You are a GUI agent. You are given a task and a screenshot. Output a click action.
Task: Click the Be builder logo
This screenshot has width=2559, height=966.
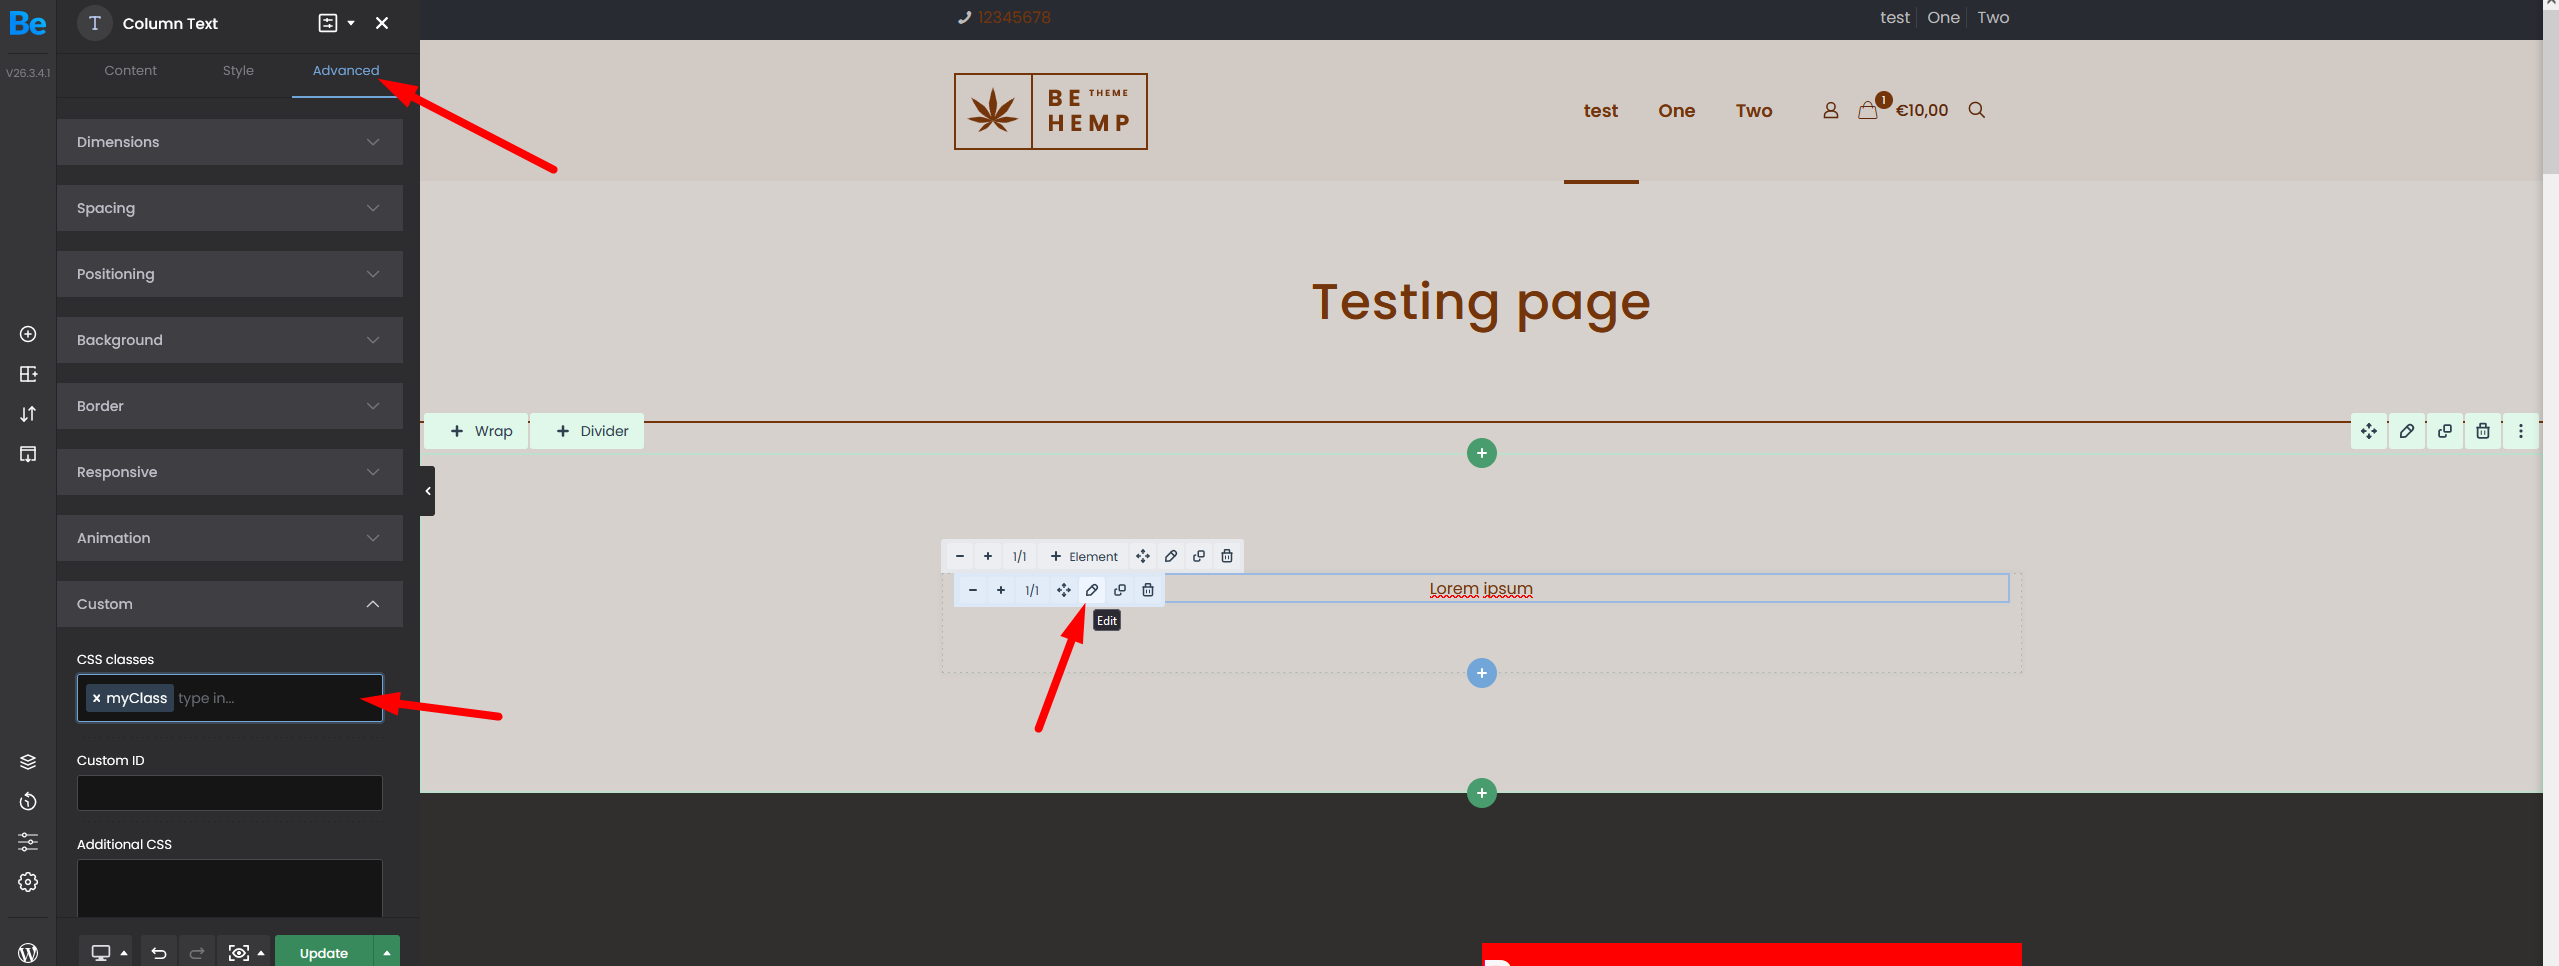pyautogui.click(x=27, y=23)
